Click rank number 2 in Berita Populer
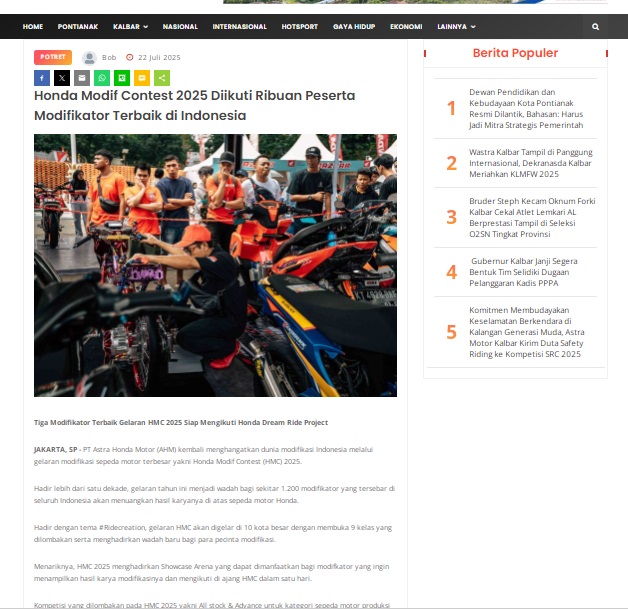The height and width of the screenshot is (609, 628). coord(451,163)
